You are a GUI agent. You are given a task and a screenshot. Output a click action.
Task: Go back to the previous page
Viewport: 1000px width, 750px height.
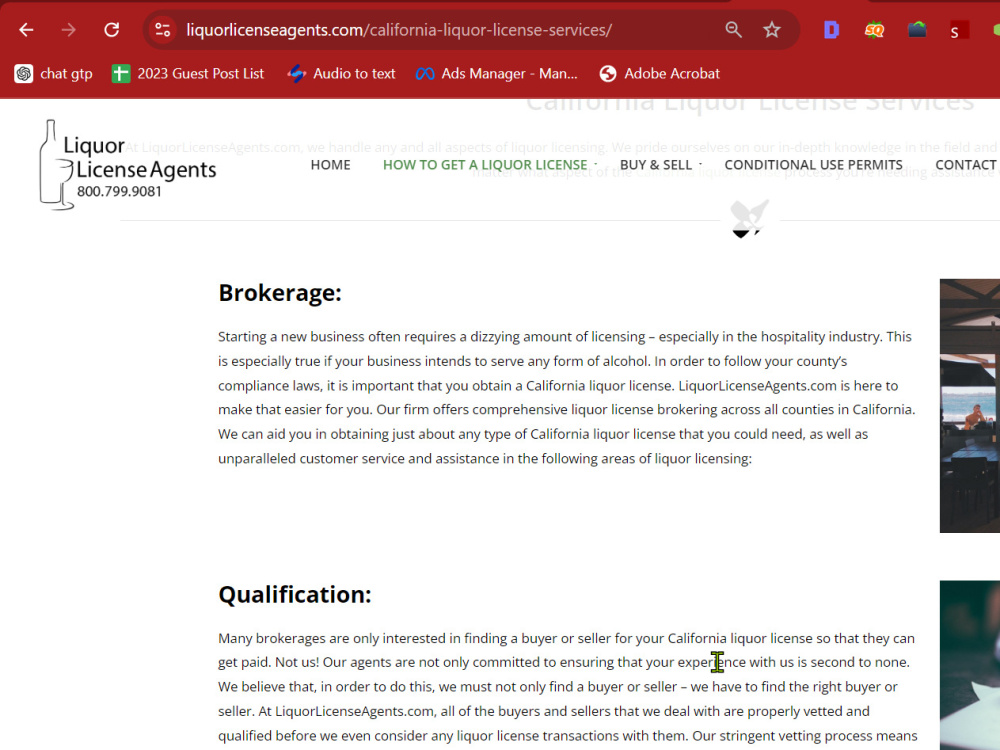pyautogui.click(x=26, y=30)
